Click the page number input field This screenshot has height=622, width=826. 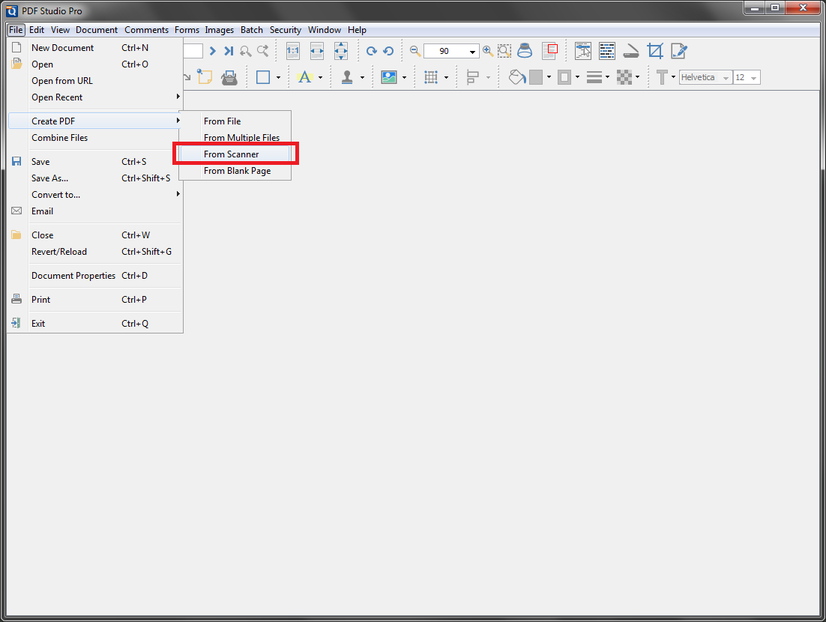pyautogui.click(x=192, y=51)
